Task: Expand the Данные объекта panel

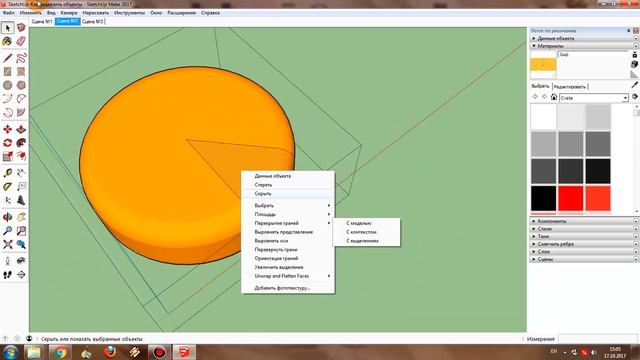Action: [x=583, y=38]
